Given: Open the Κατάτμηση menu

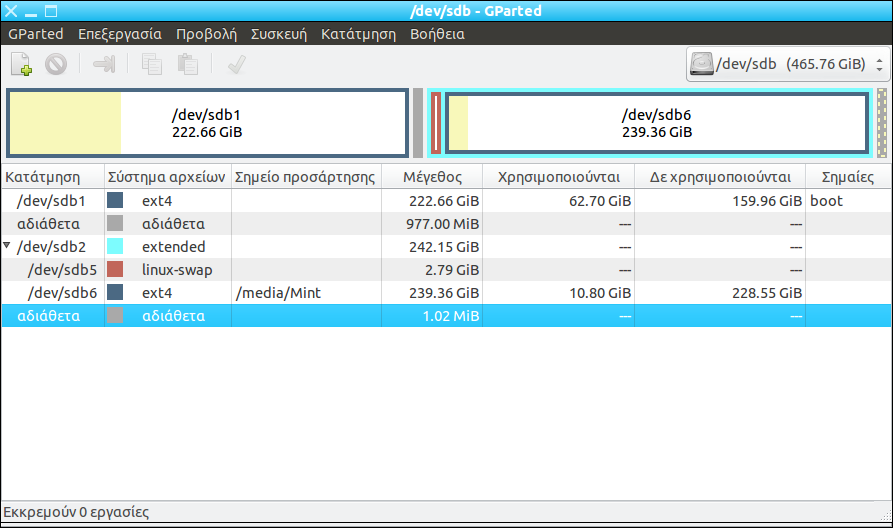Looking at the screenshot, I should pyautogui.click(x=358, y=34).
